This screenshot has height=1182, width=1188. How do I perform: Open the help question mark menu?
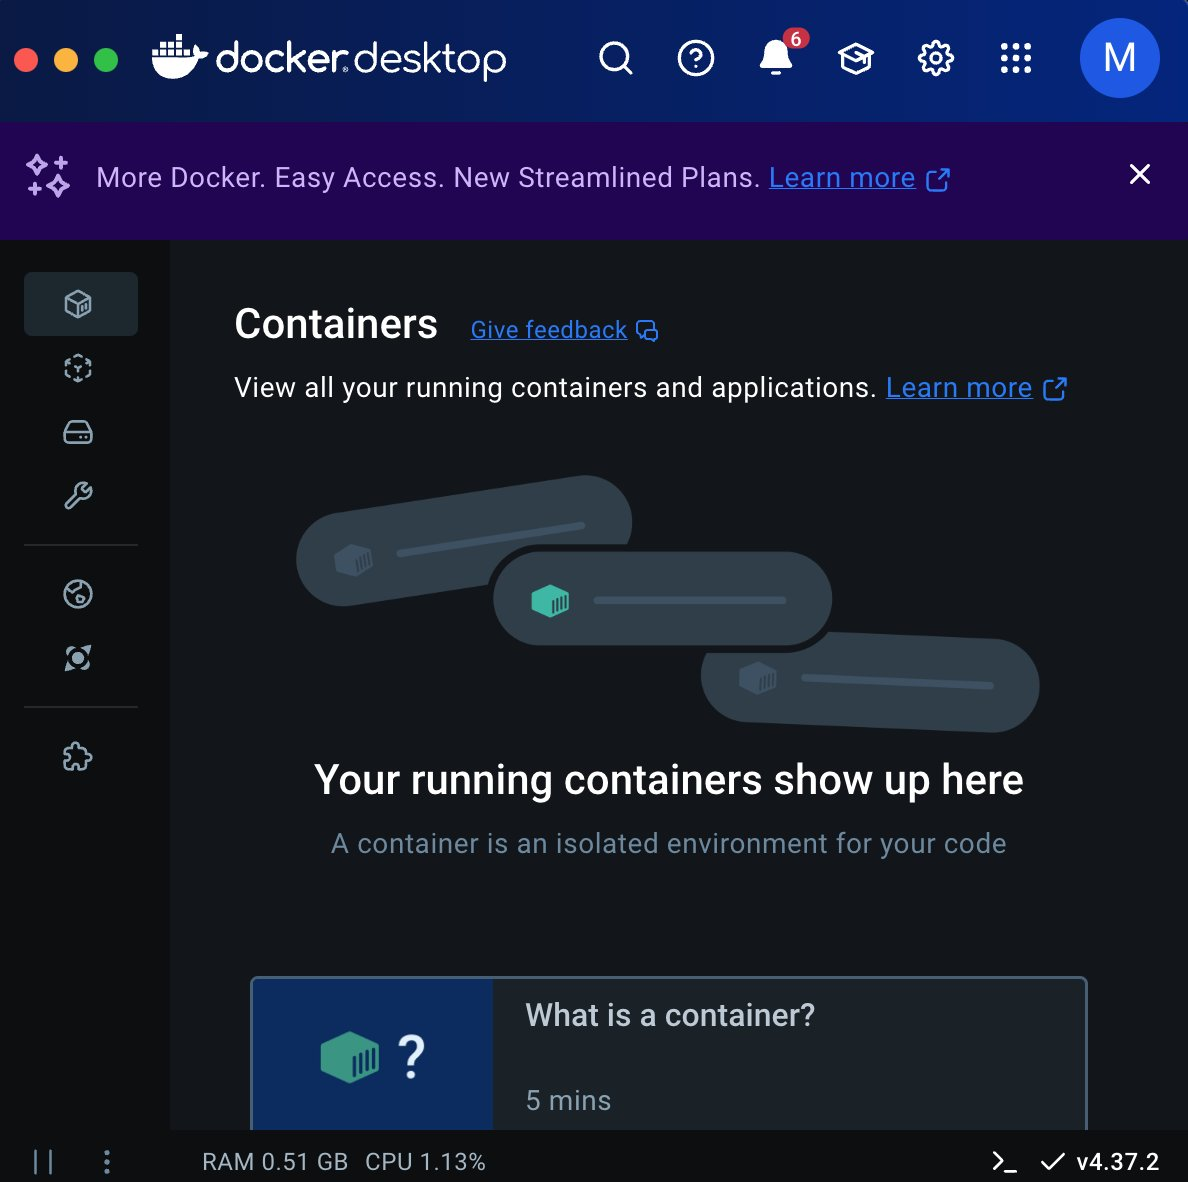pyautogui.click(x=696, y=58)
